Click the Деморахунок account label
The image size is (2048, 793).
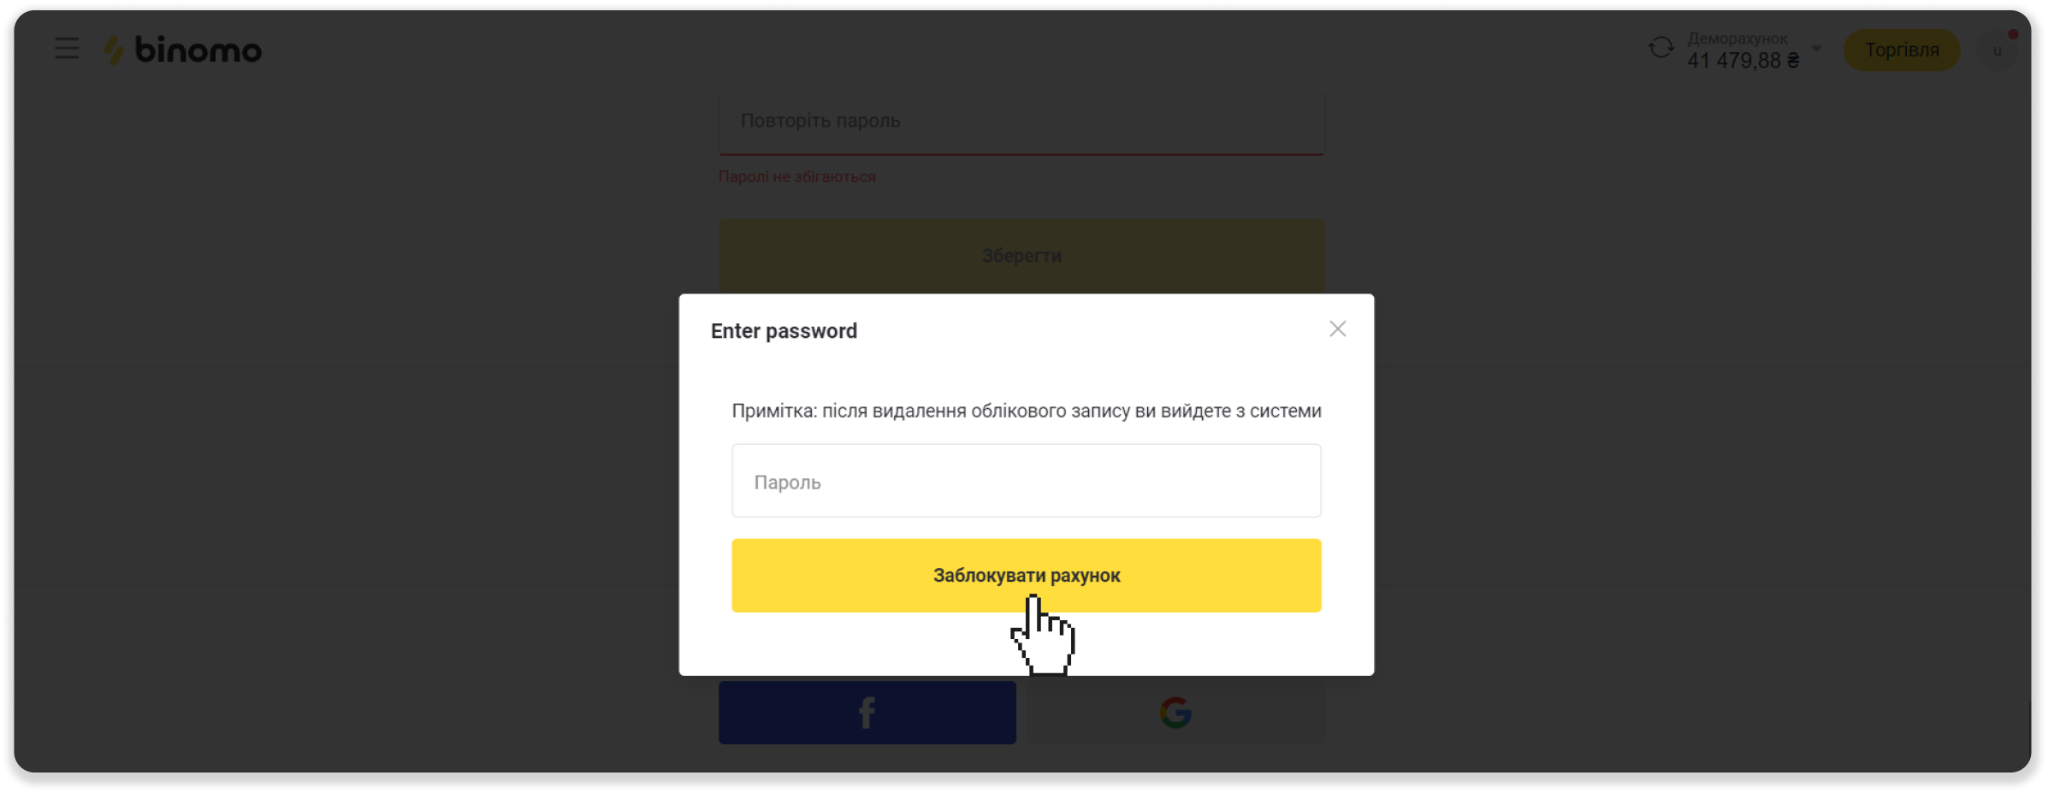click(1737, 38)
